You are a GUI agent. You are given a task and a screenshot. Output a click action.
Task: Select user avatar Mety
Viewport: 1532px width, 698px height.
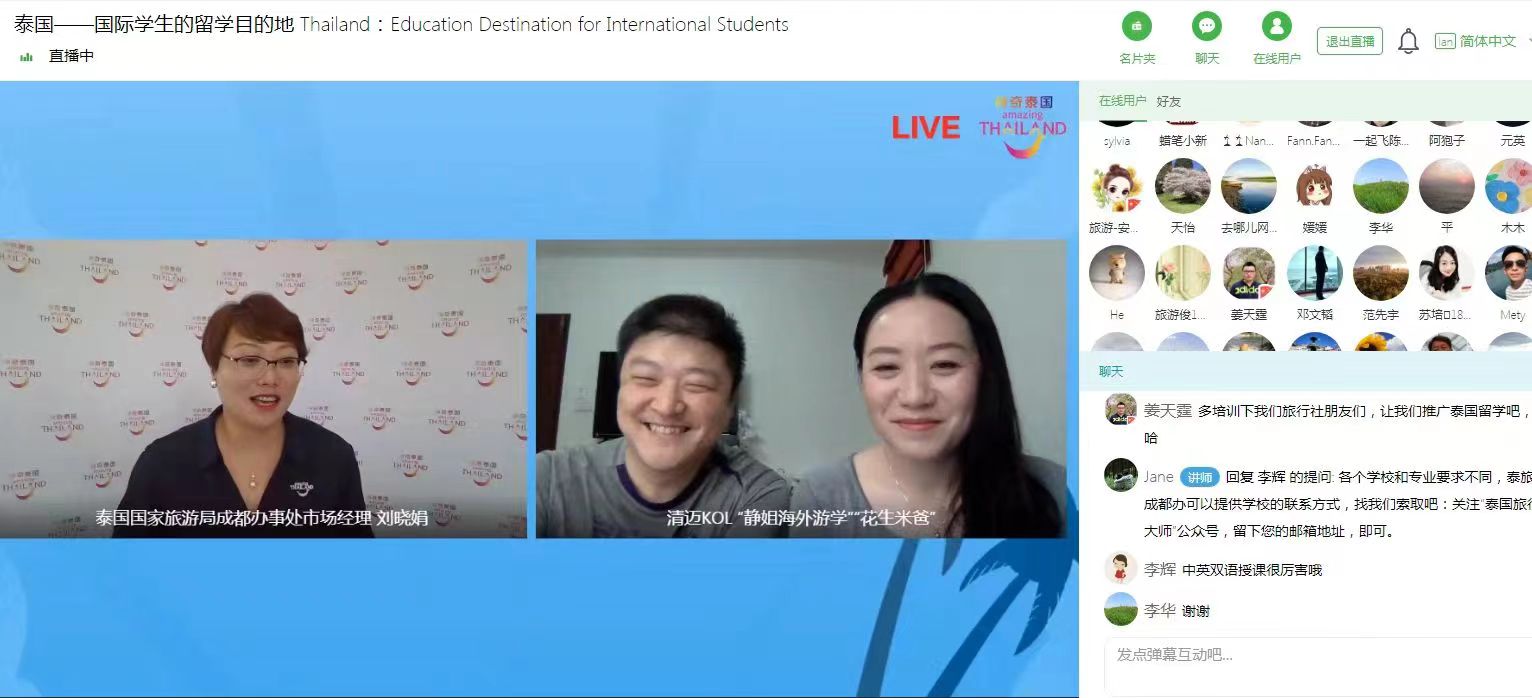click(1510, 273)
